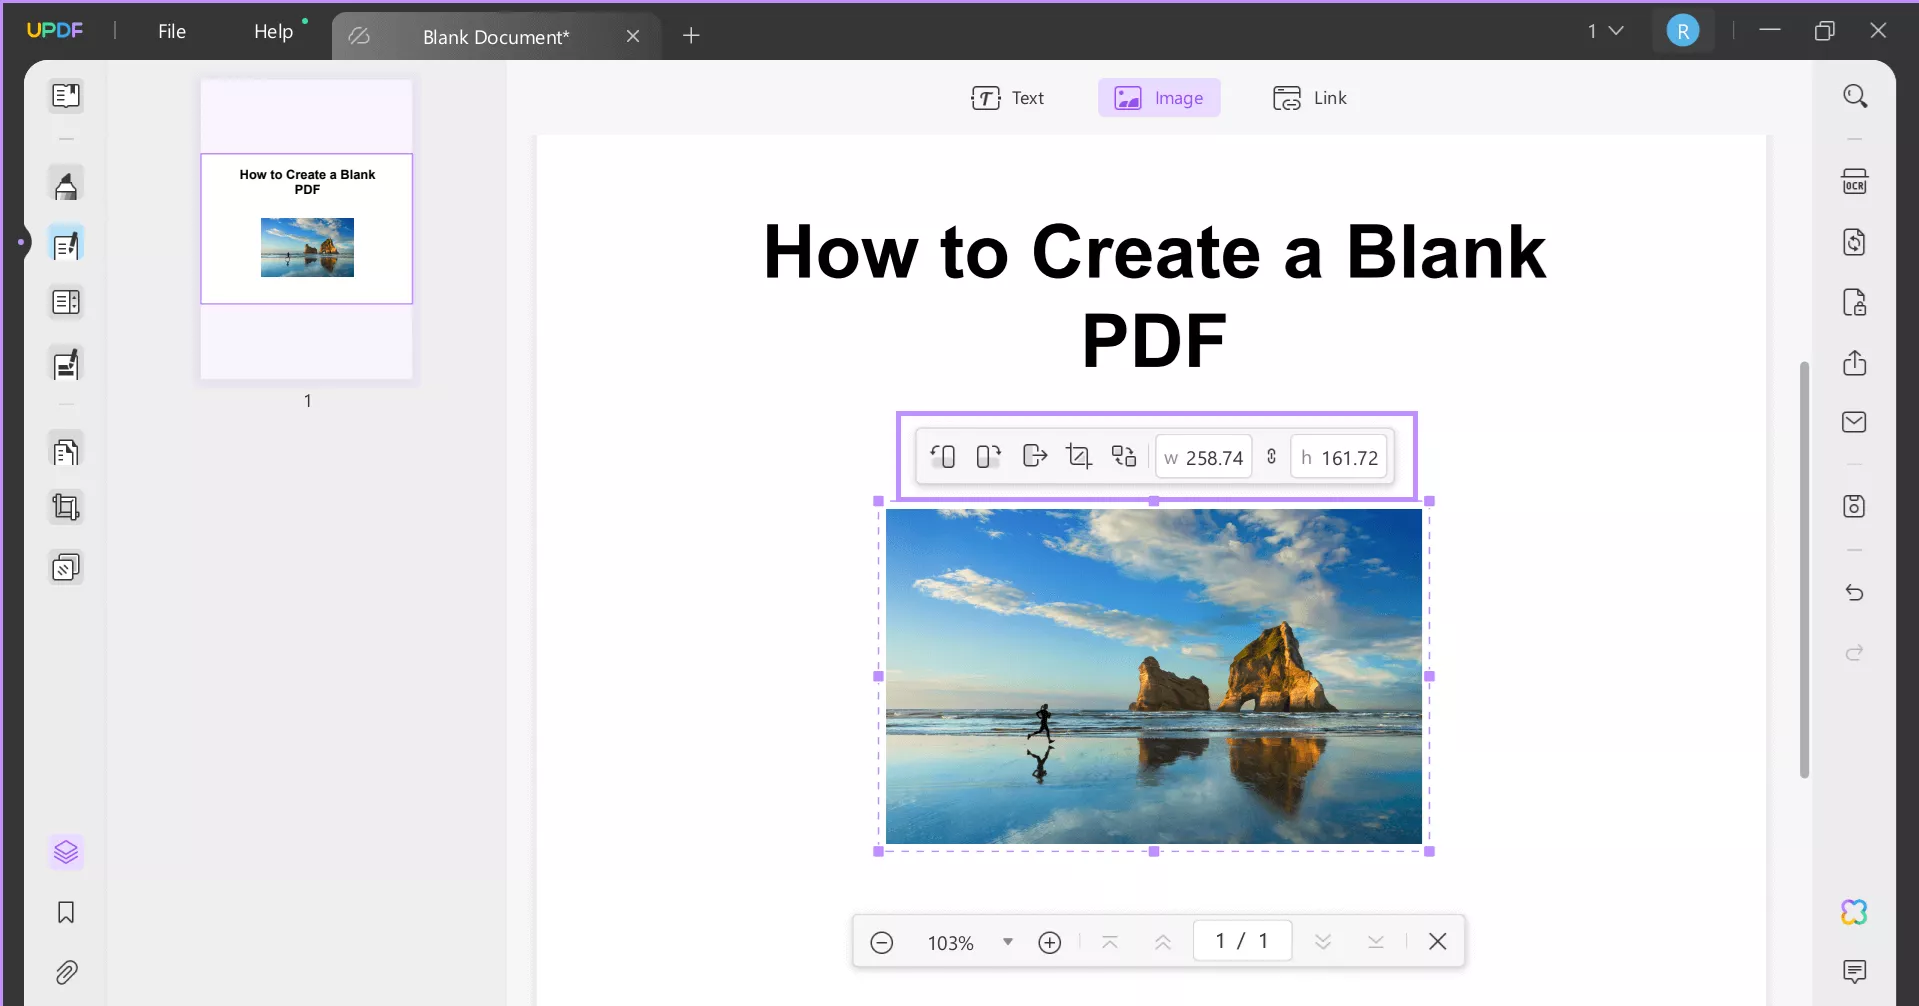
Task: Open the Organize Pages tool
Action: [x=66, y=452]
